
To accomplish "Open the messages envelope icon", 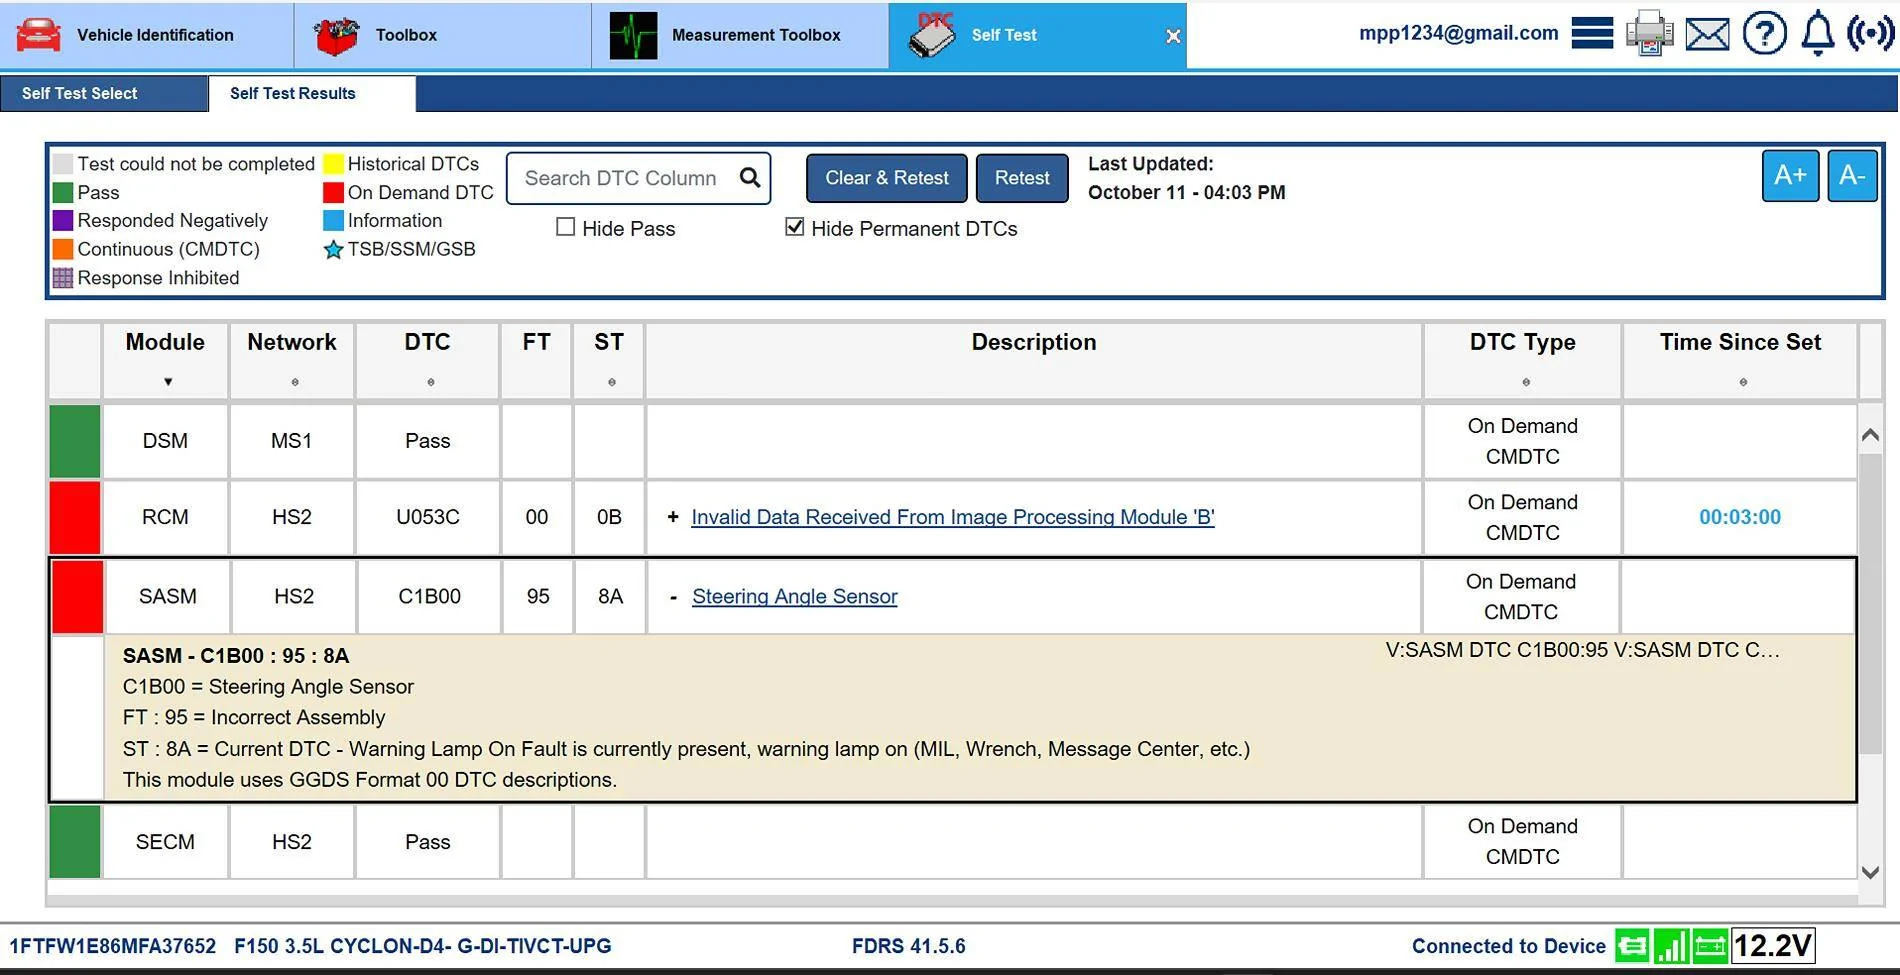I will click(x=1708, y=33).
